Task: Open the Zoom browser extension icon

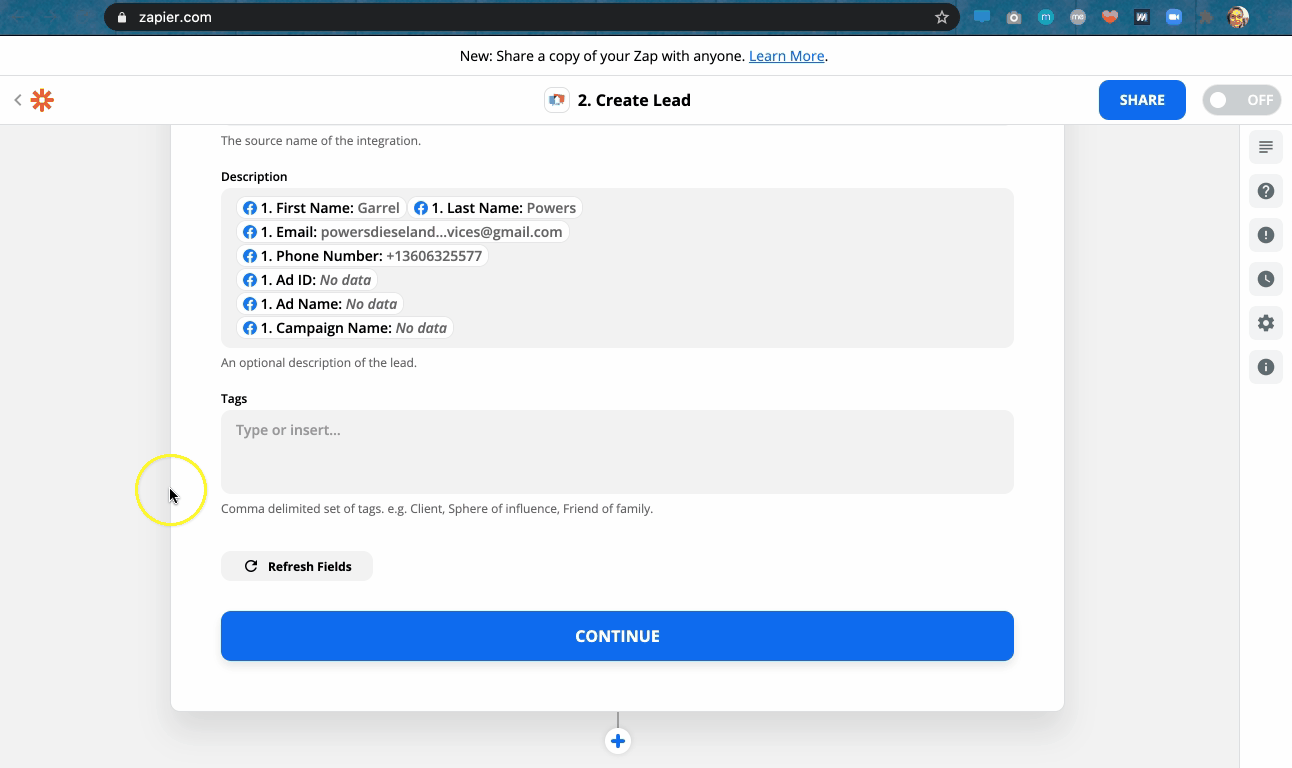Action: [1174, 17]
